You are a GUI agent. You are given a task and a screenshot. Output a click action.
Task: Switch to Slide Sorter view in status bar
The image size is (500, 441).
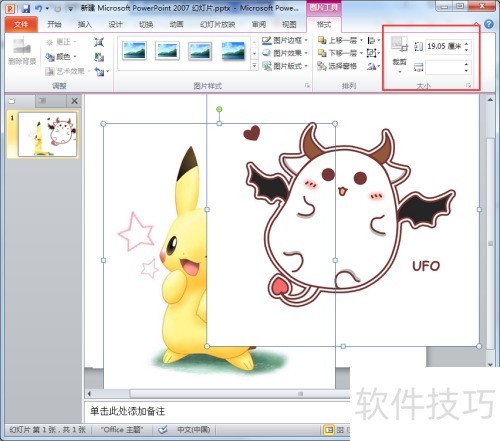point(340,430)
